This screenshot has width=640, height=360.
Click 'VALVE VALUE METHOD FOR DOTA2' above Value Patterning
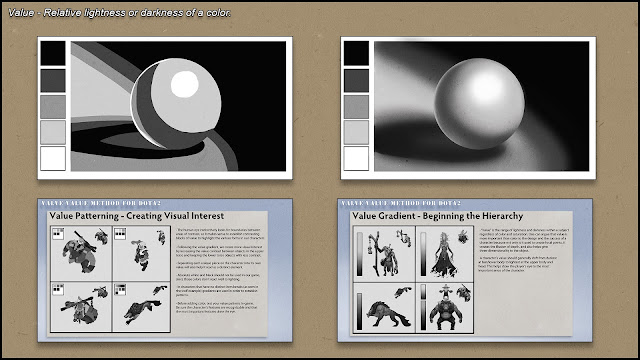click(101, 203)
